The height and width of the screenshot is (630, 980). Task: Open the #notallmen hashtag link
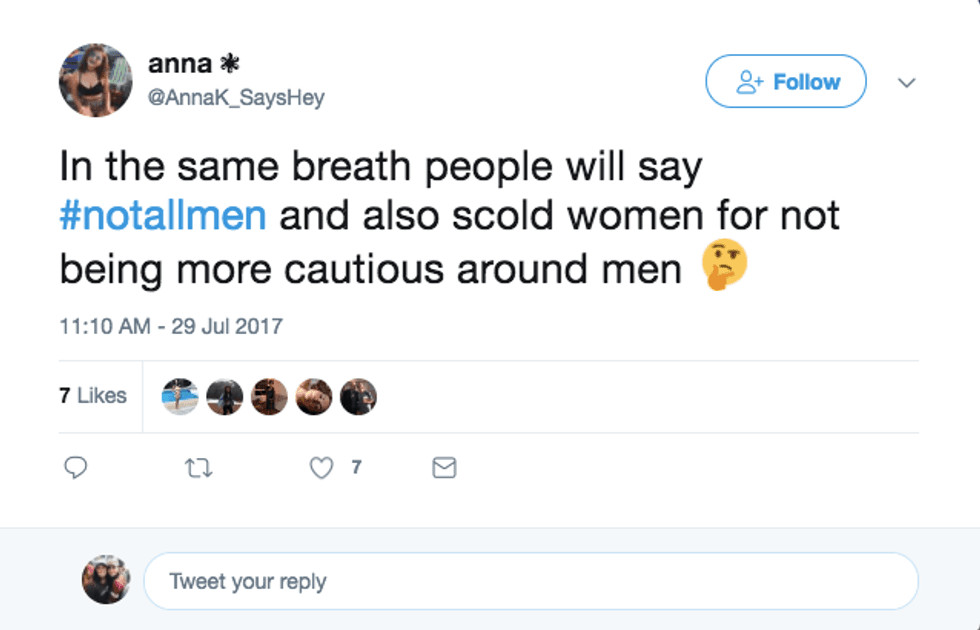[163, 217]
